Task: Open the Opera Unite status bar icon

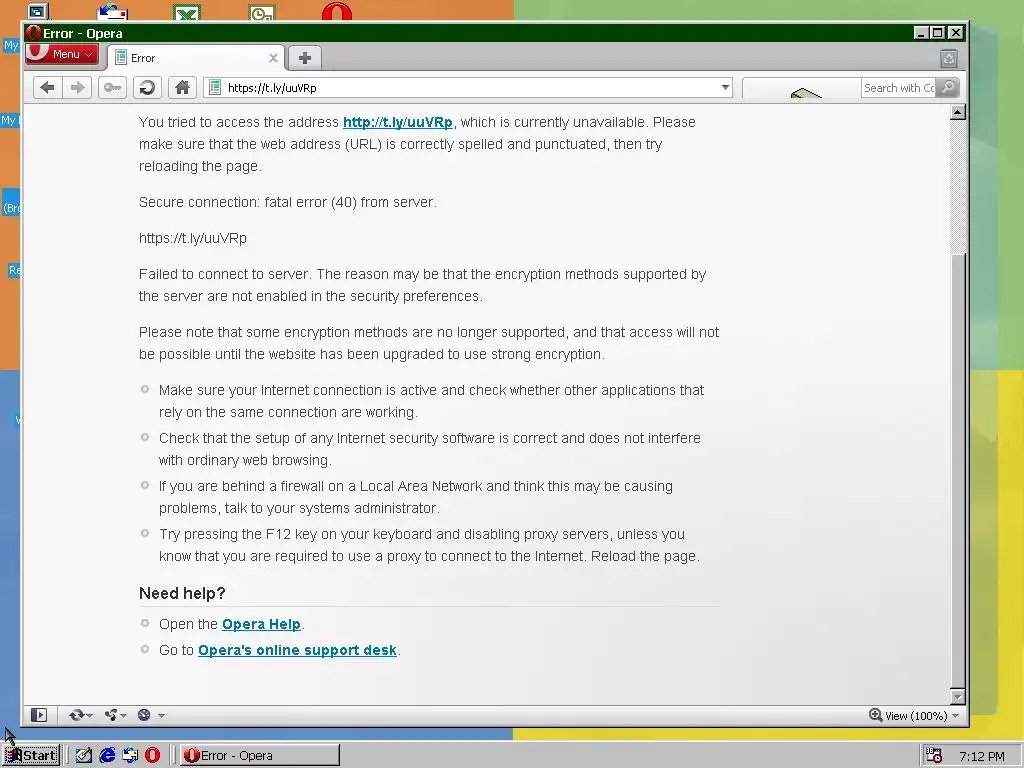Action: click(111, 715)
